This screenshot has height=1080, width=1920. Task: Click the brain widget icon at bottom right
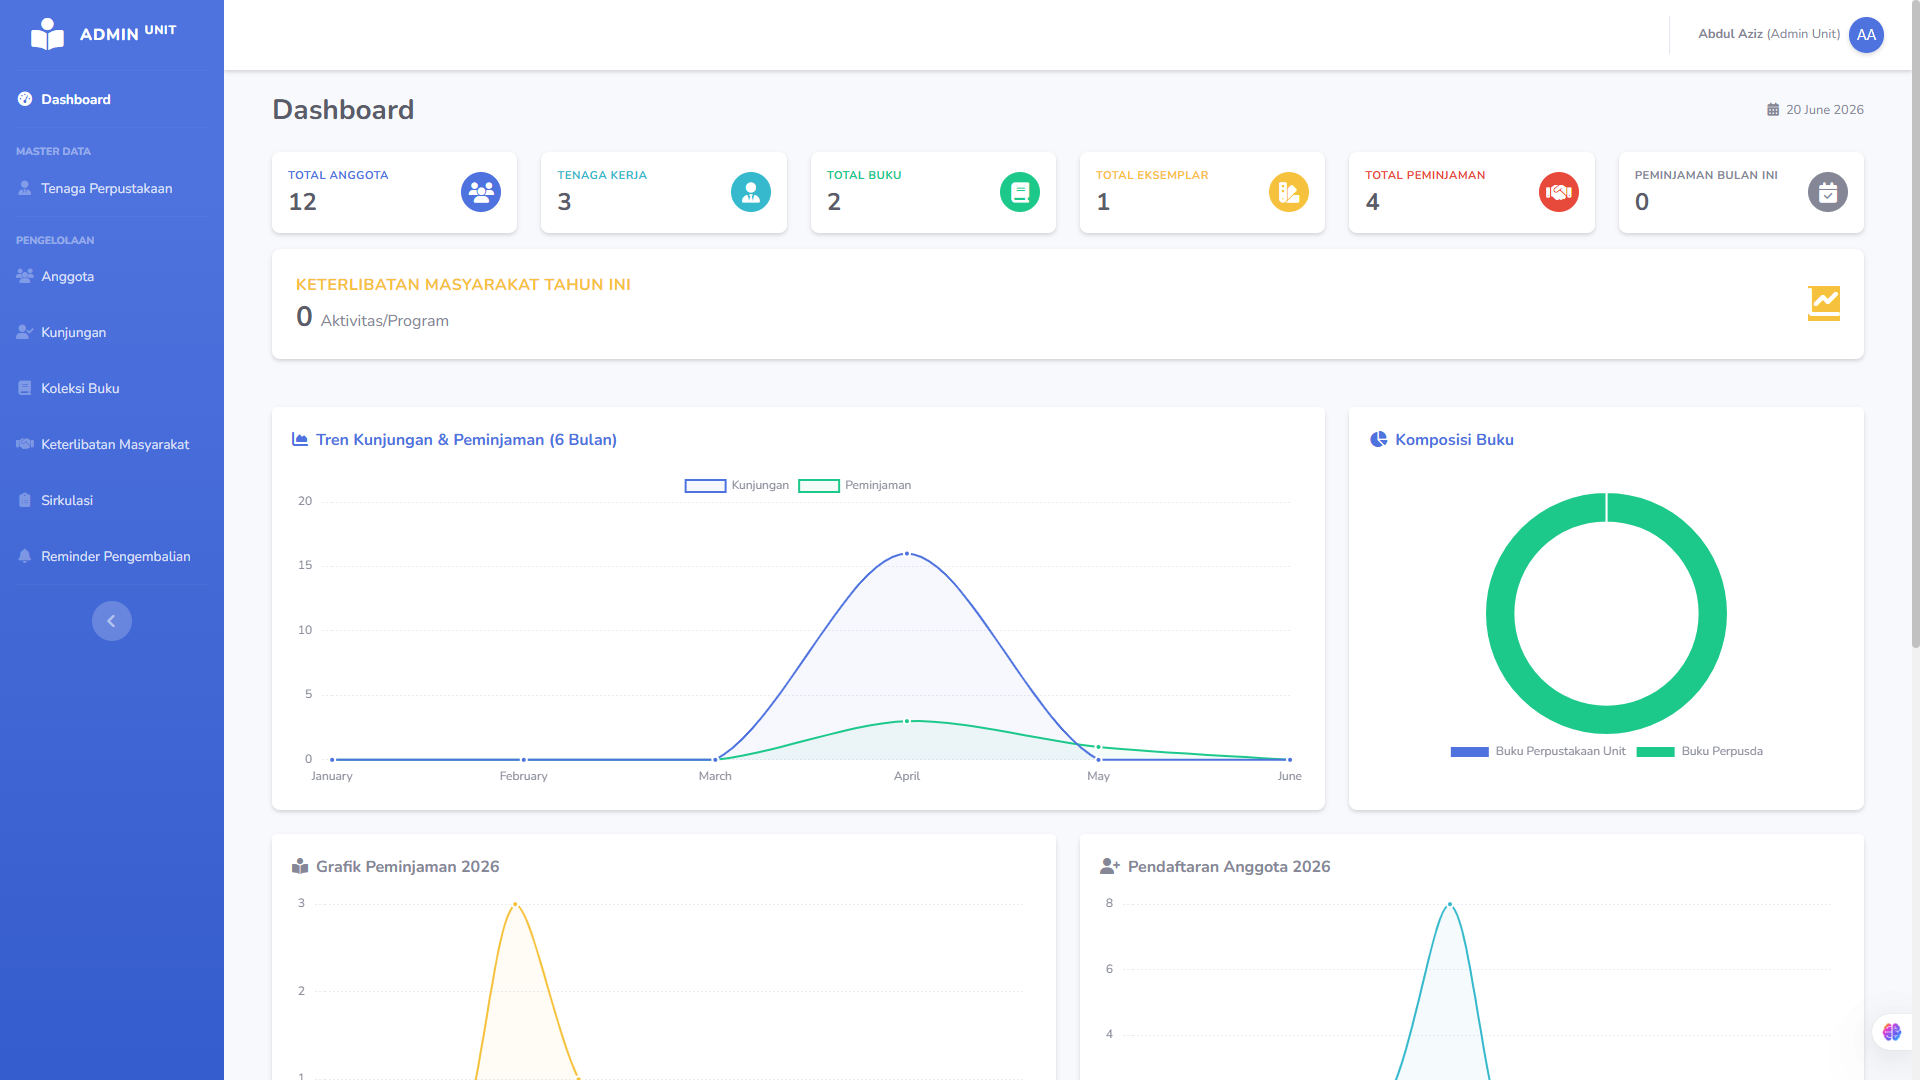pyautogui.click(x=1892, y=1032)
